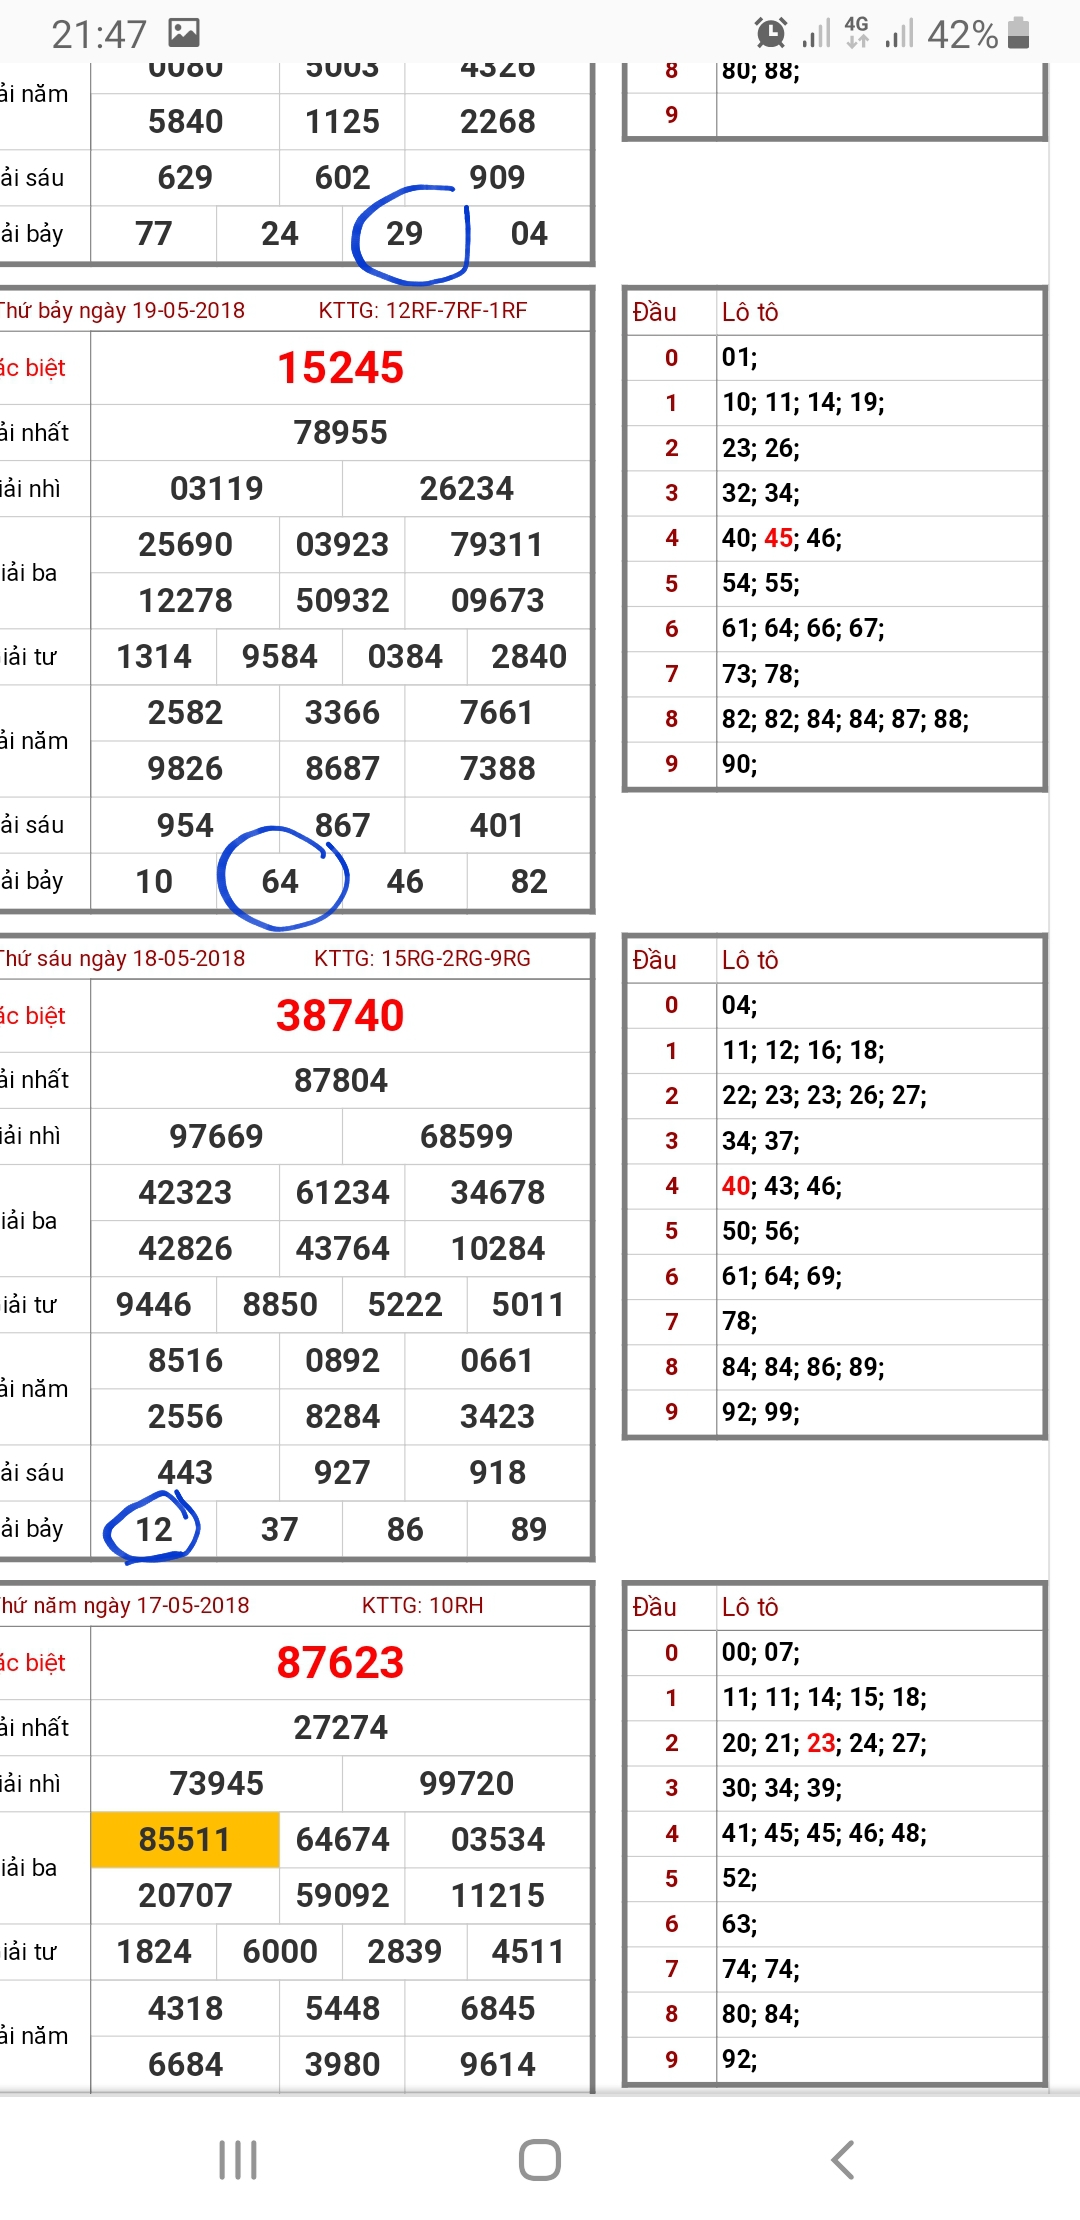Tap Lô tô row '22; 23; 23; 26; 27;'

824,1095
